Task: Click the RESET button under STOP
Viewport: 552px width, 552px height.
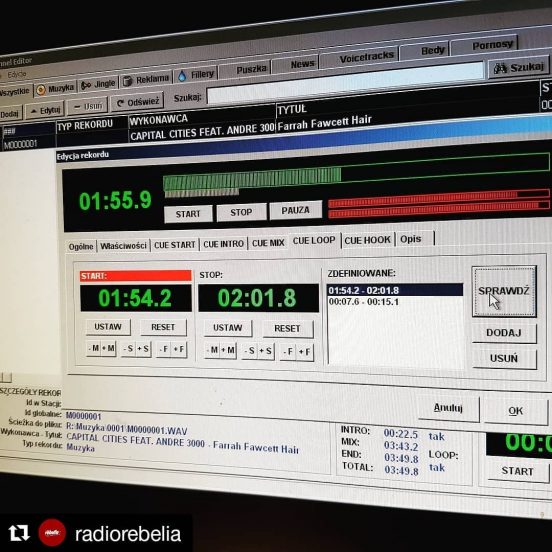Action: coord(287,329)
